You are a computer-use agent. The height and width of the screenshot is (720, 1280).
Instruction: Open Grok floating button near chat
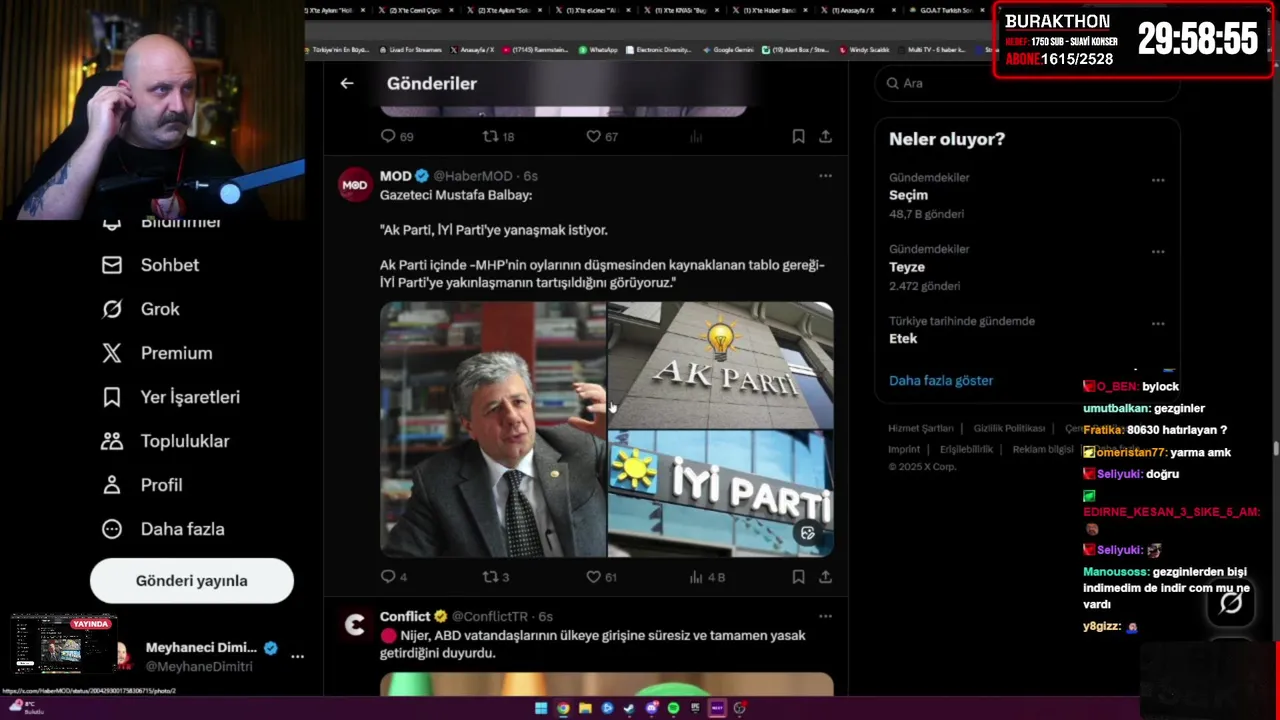point(1231,603)
